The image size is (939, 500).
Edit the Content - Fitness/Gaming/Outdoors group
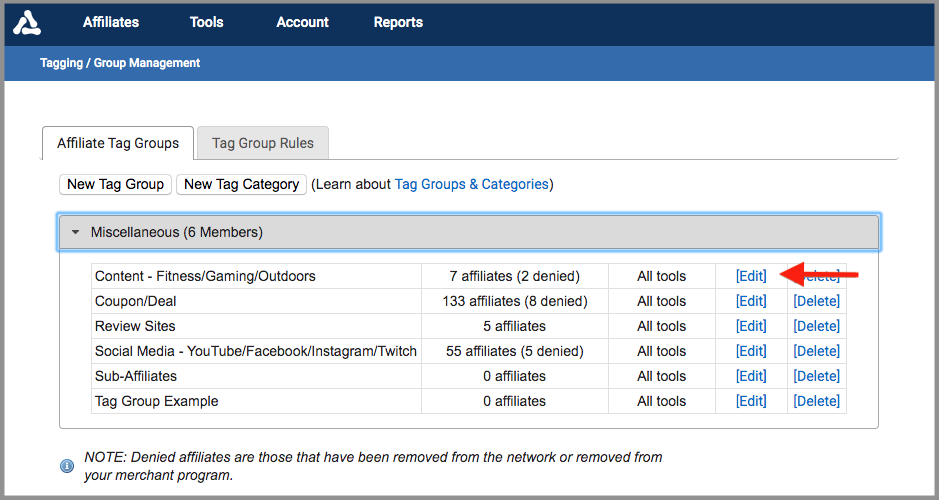pyautogui.click(x=751, y=276)
